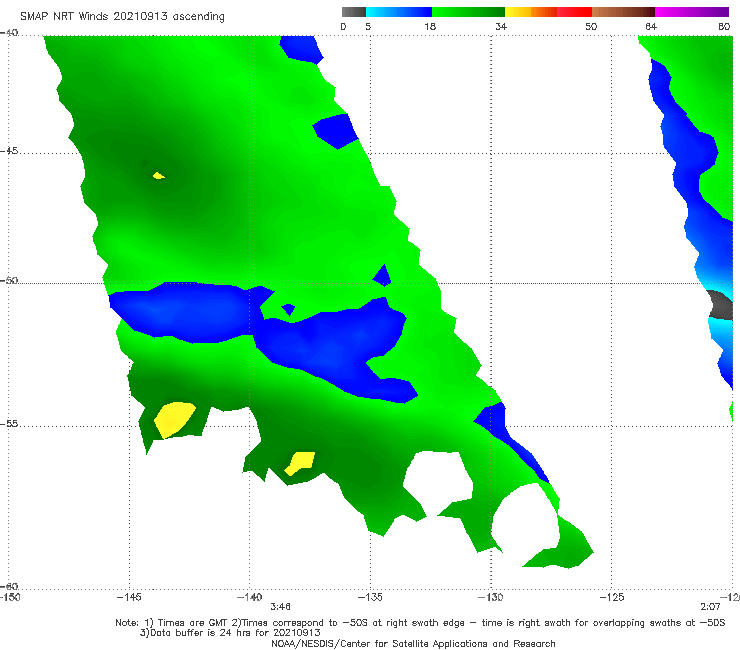The image size is (740, 650).
Task: Click the latitude label "-40"
Action: (x=9, y=33)
